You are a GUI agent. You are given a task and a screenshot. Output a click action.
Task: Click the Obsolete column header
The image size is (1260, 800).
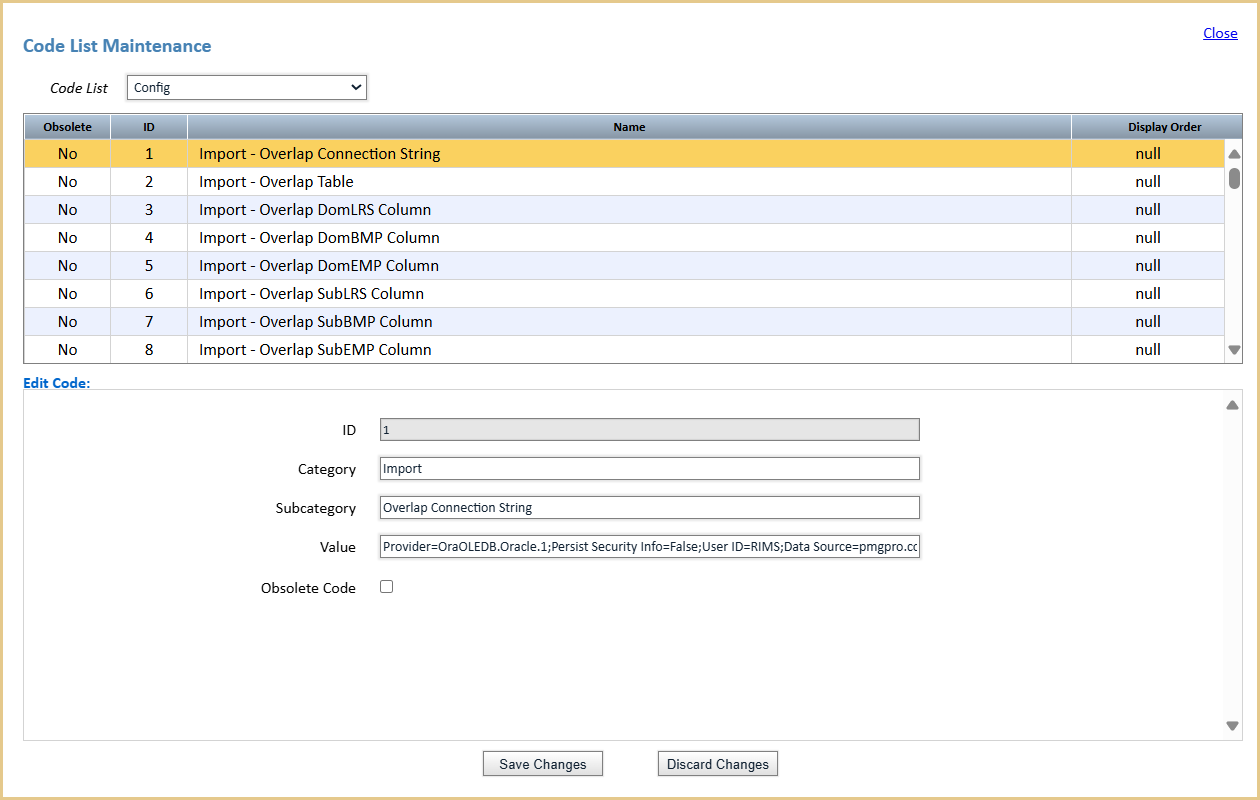67,127
